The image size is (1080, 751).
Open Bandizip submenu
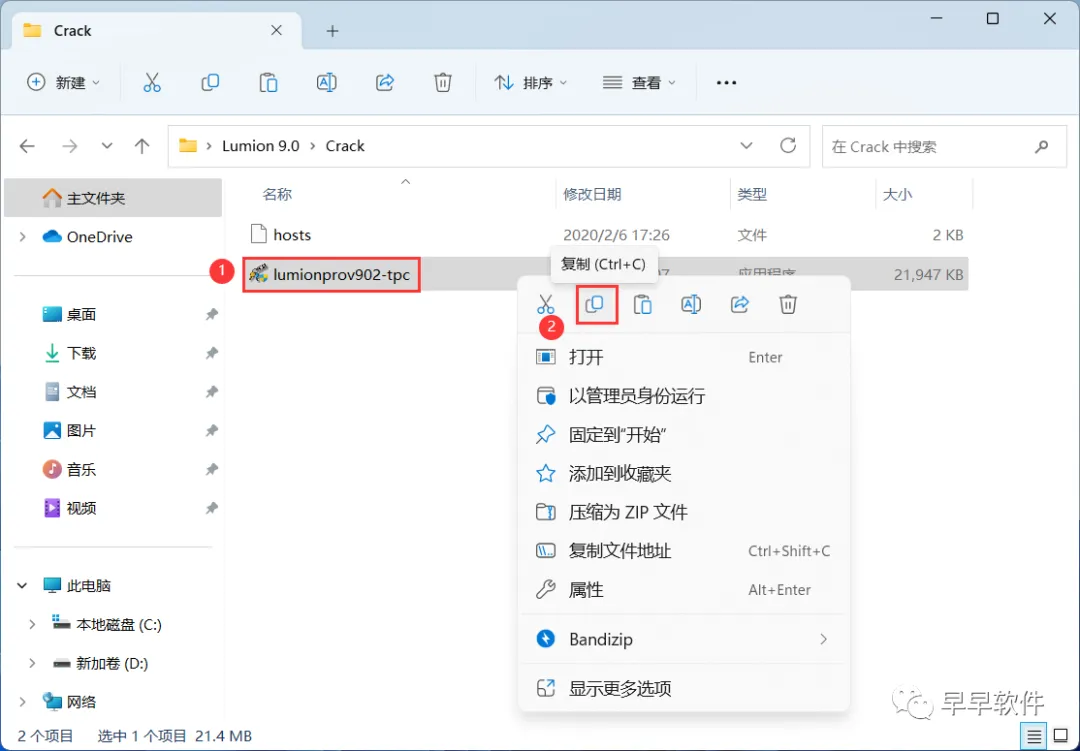pyautogui.click(x=683, y=639)
